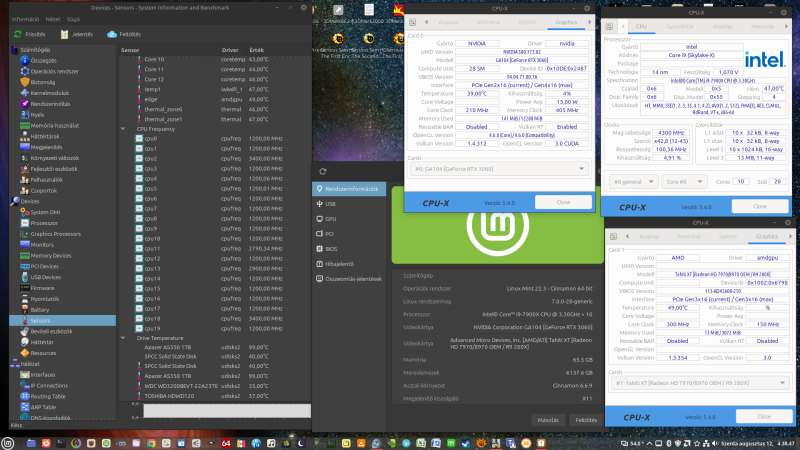
Task: Open the Linux Mint menu on taskbar
Action: (7, 443)
